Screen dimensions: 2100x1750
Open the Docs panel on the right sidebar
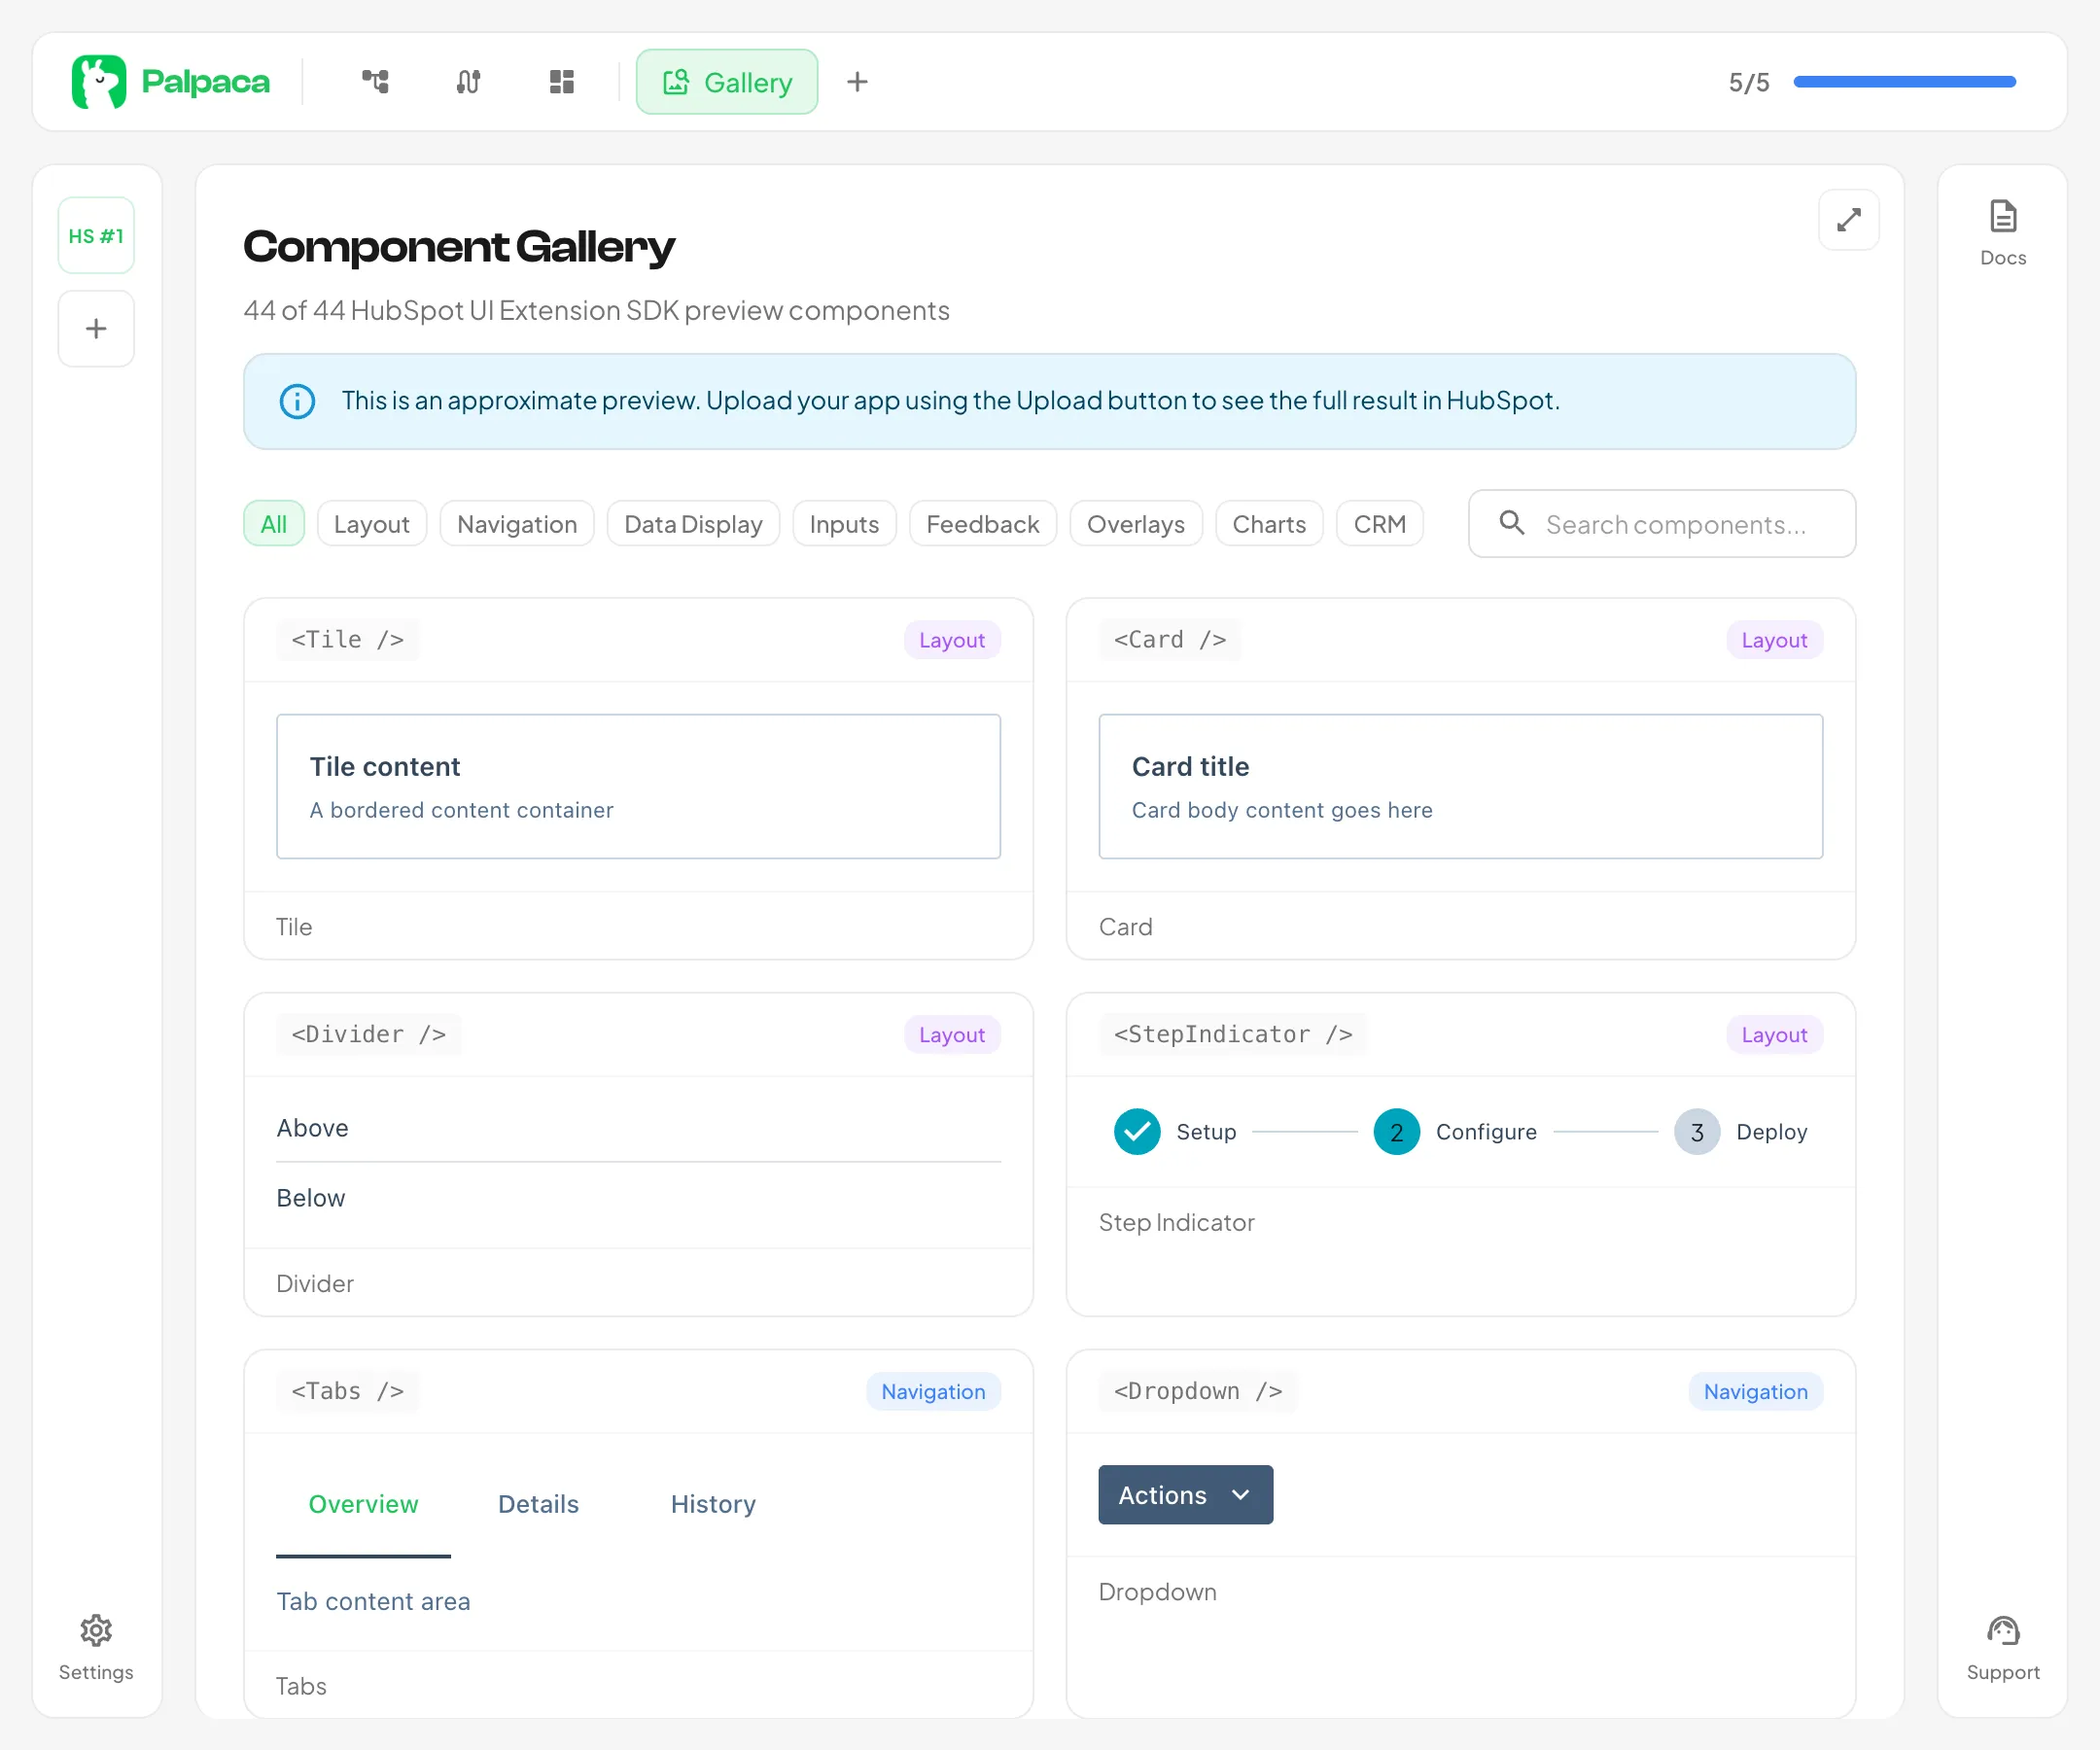[2002, 230]
